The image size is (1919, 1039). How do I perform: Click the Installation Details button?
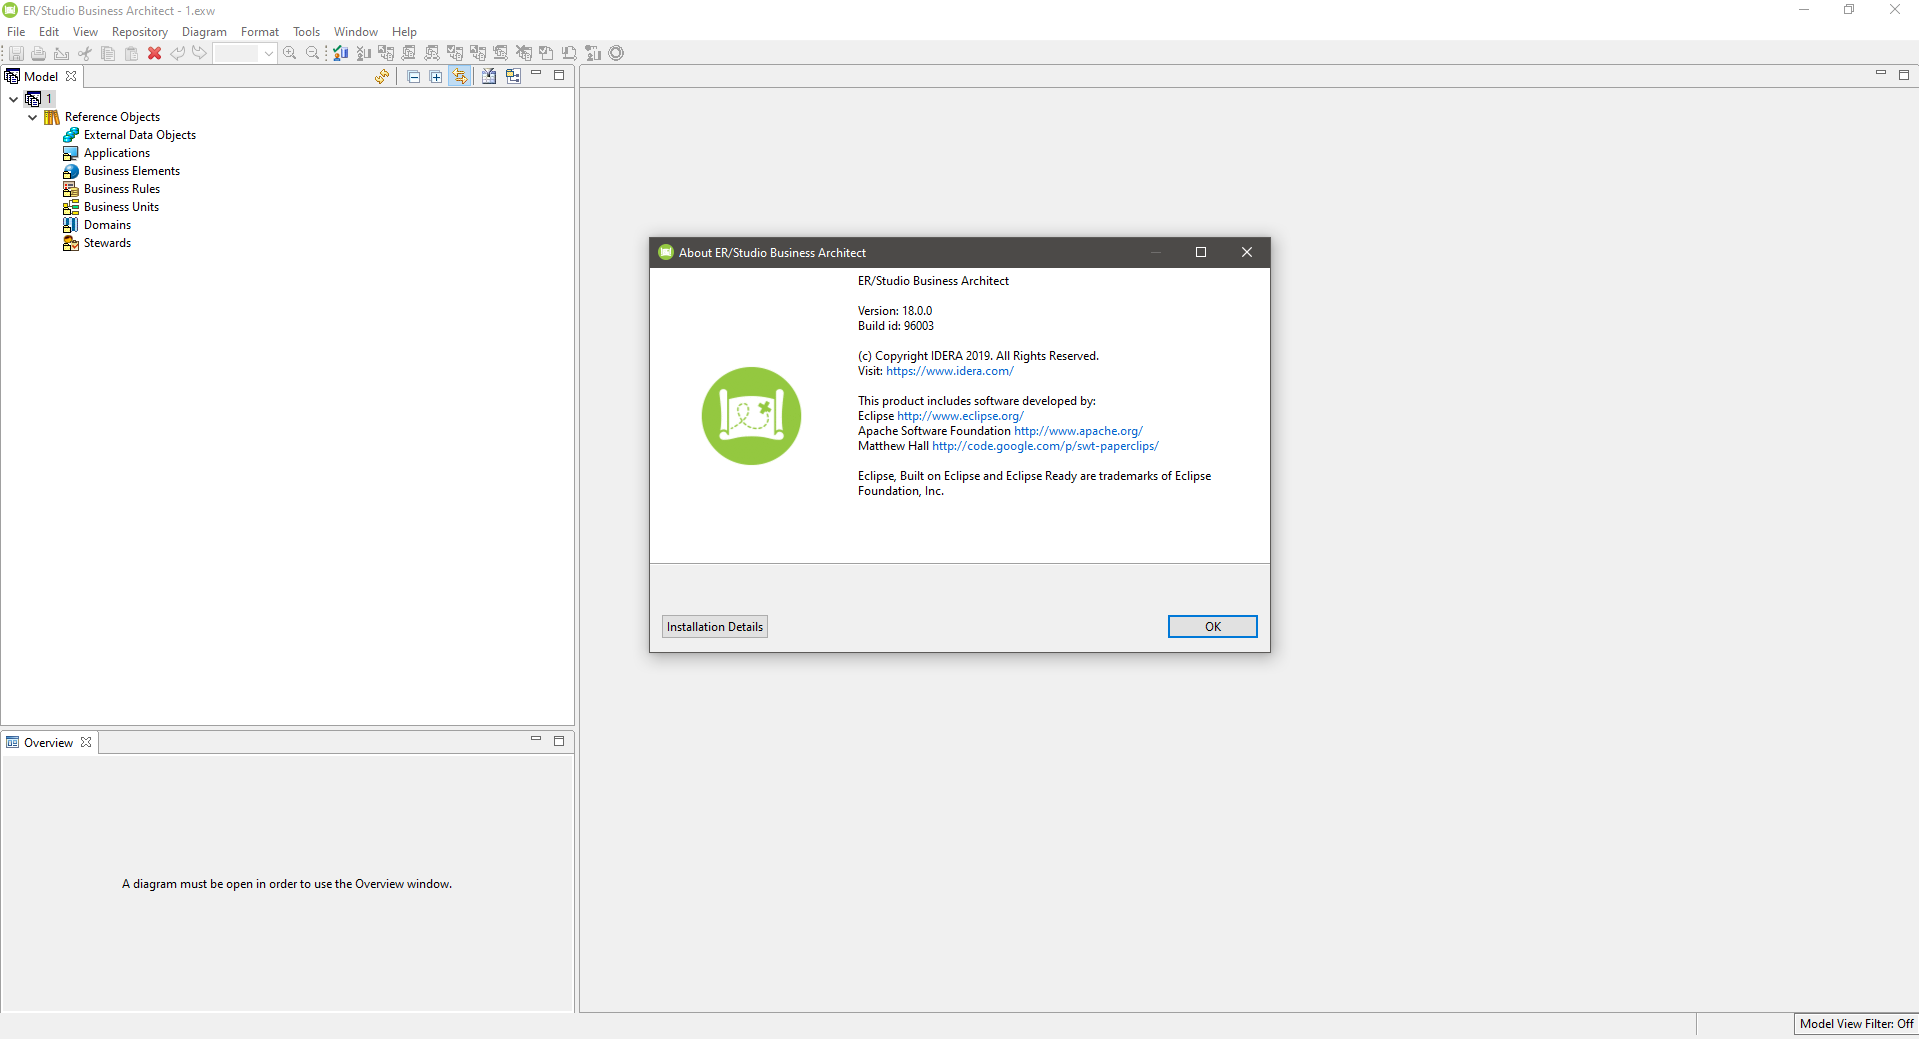point(715,626)
